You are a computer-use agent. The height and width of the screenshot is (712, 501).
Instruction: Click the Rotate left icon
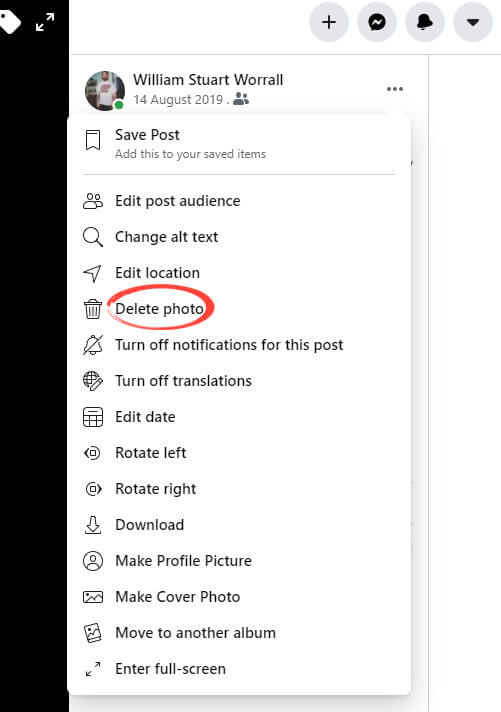[x=93, y=453]
